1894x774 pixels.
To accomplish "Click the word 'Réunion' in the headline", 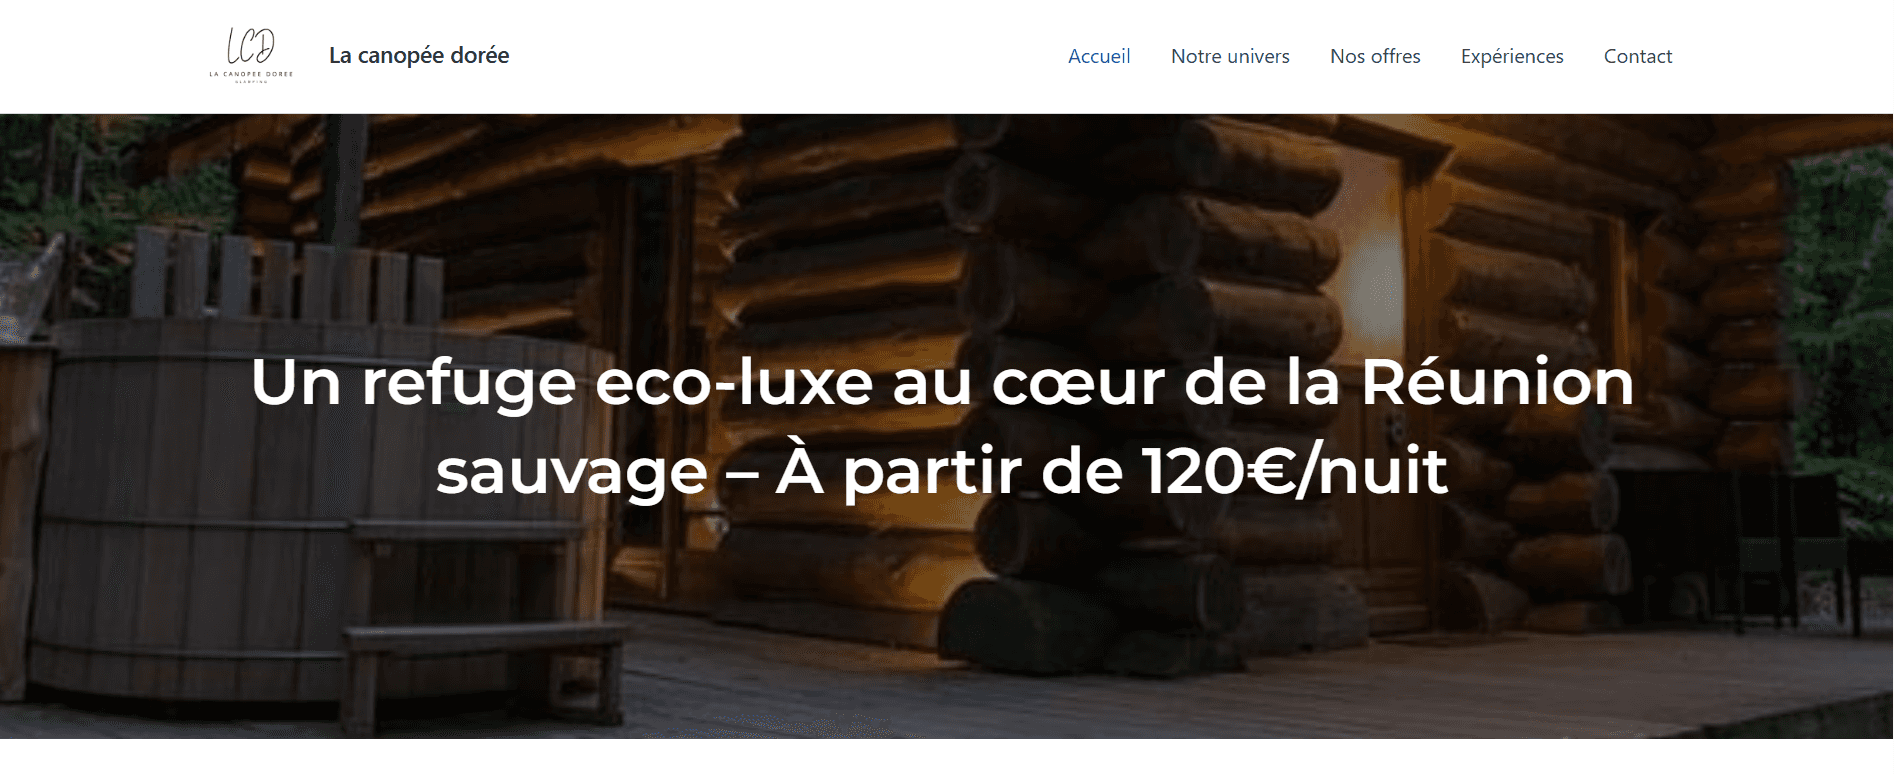I will click(x=1497, y=382).
